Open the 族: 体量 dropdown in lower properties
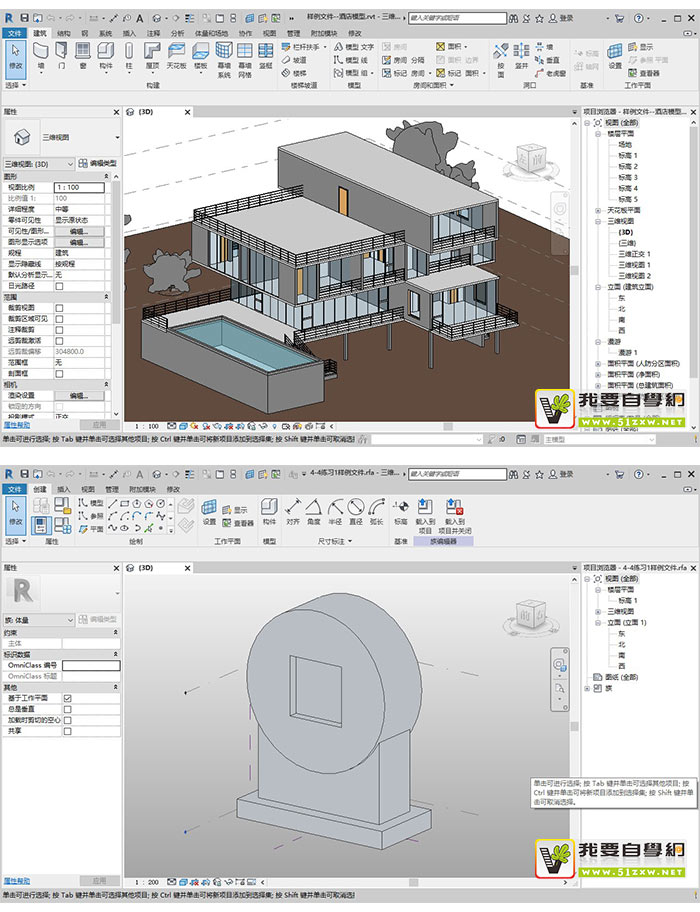The image size is (700, 912). coord(39,620)
